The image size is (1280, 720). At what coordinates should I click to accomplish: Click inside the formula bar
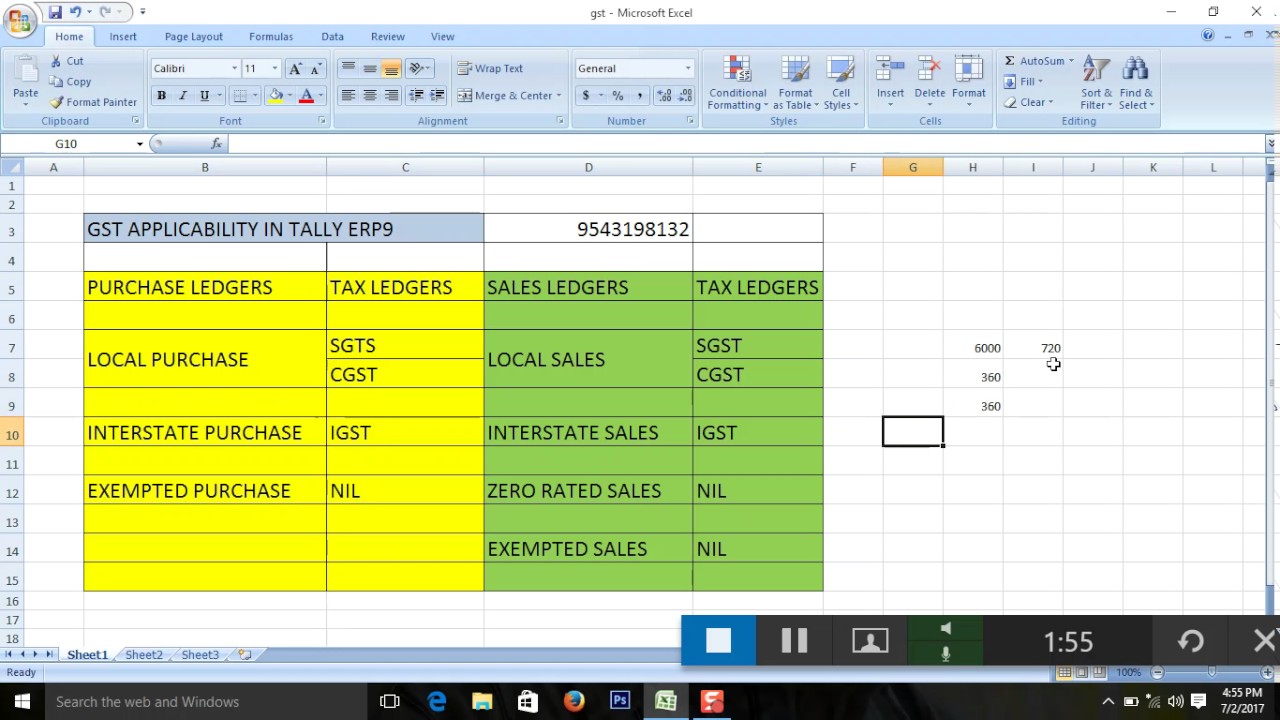click(x=745, y=144)
